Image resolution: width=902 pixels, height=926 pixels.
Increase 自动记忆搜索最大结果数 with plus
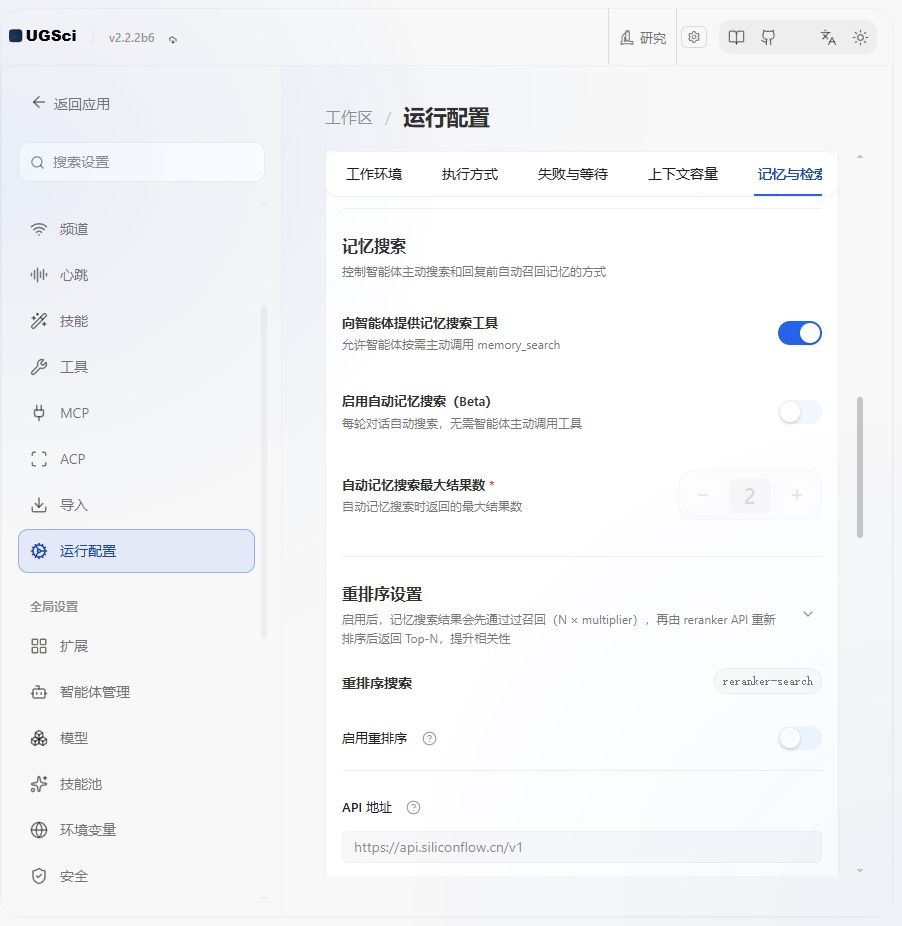(x=797, y=495)
